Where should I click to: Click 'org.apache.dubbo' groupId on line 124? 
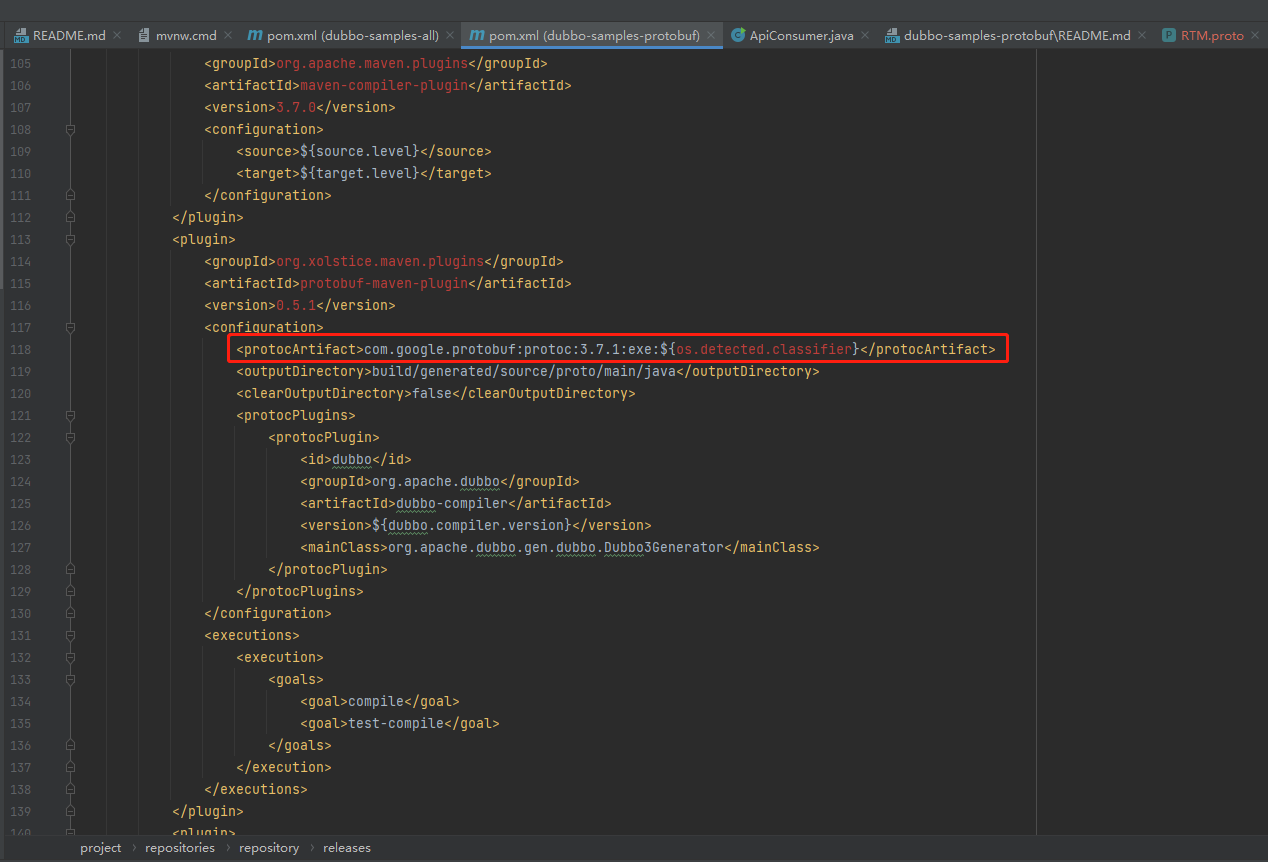[x=436, y=481]
